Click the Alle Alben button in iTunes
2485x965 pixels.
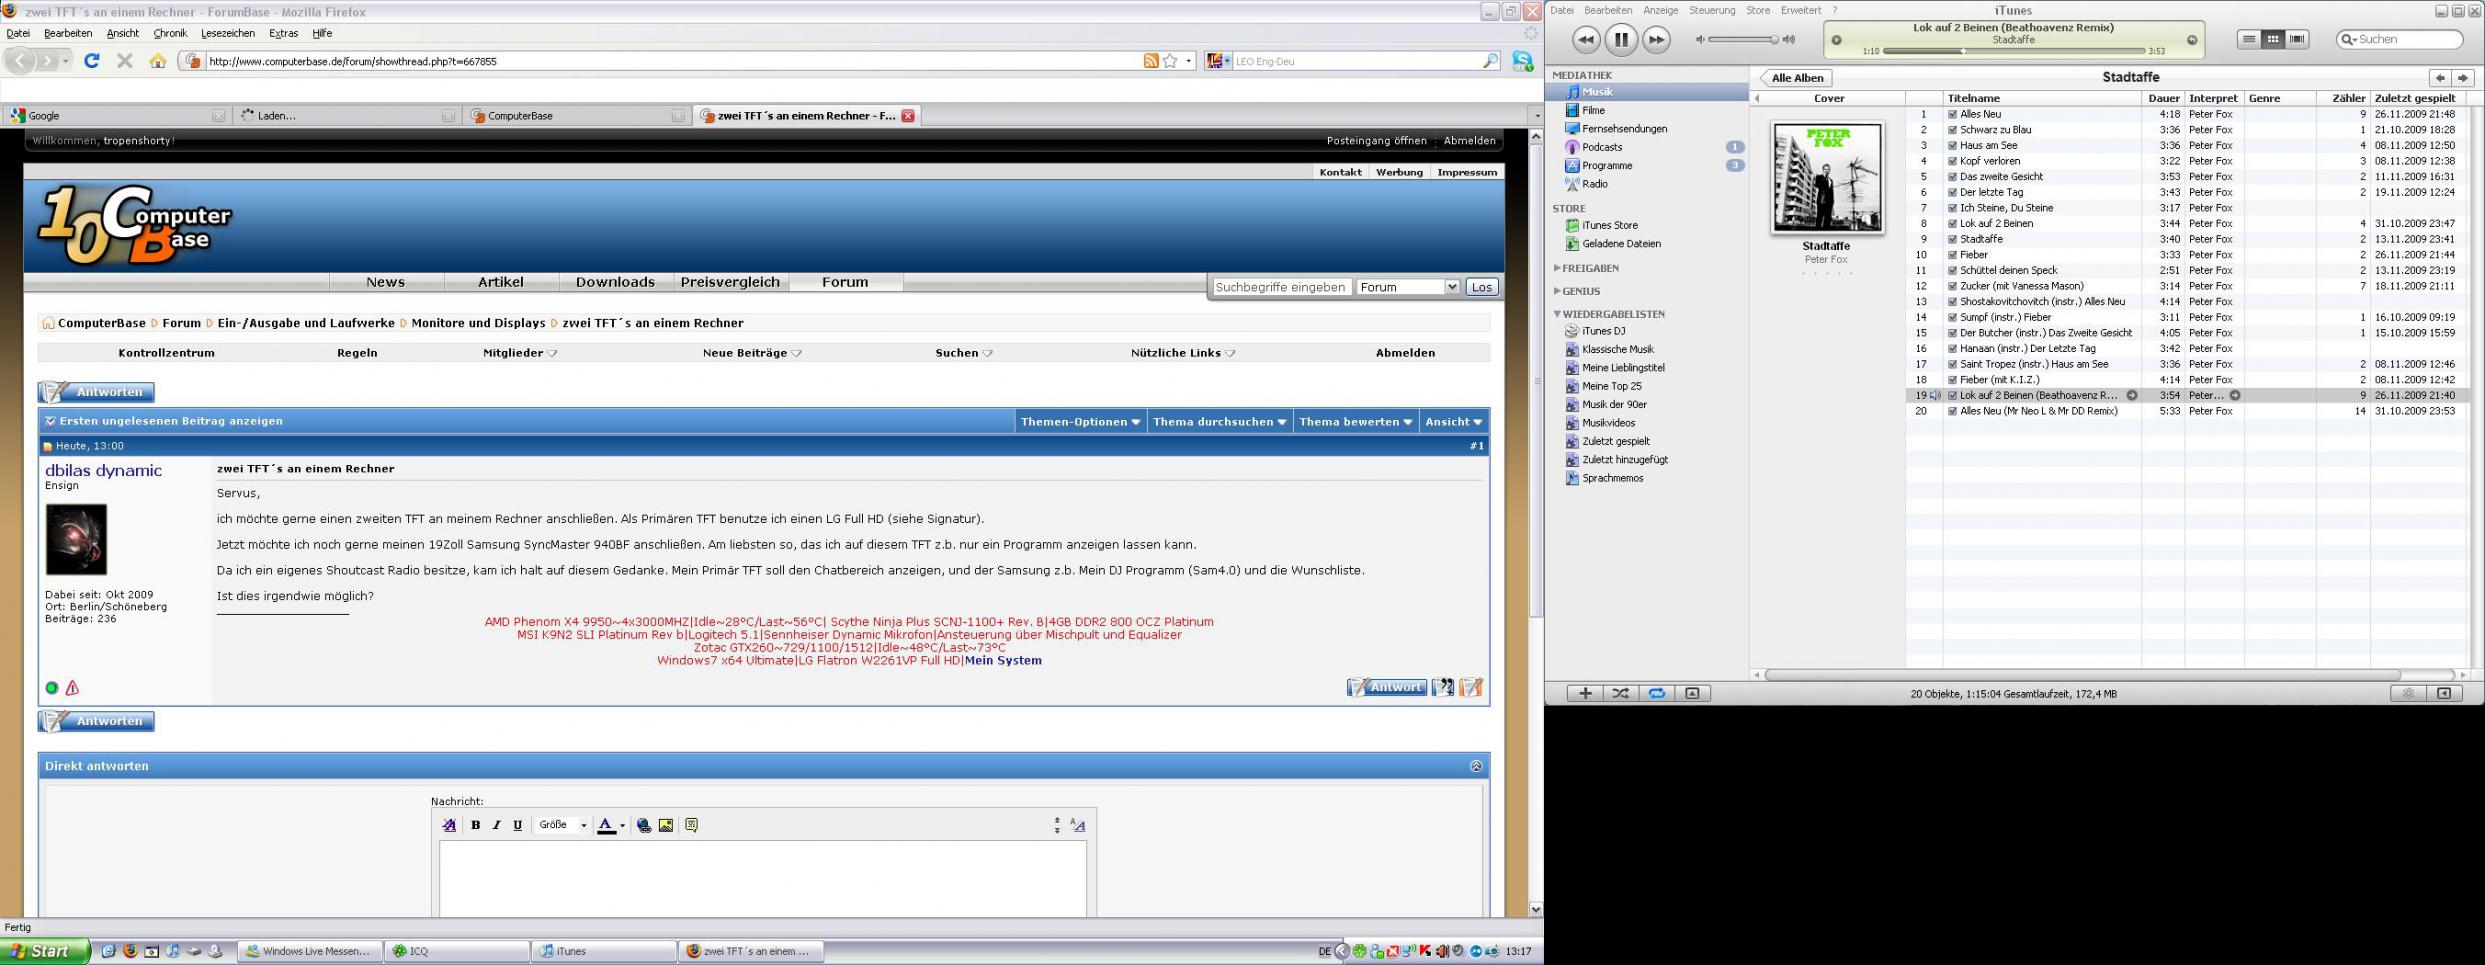(x=1796, y=78)
